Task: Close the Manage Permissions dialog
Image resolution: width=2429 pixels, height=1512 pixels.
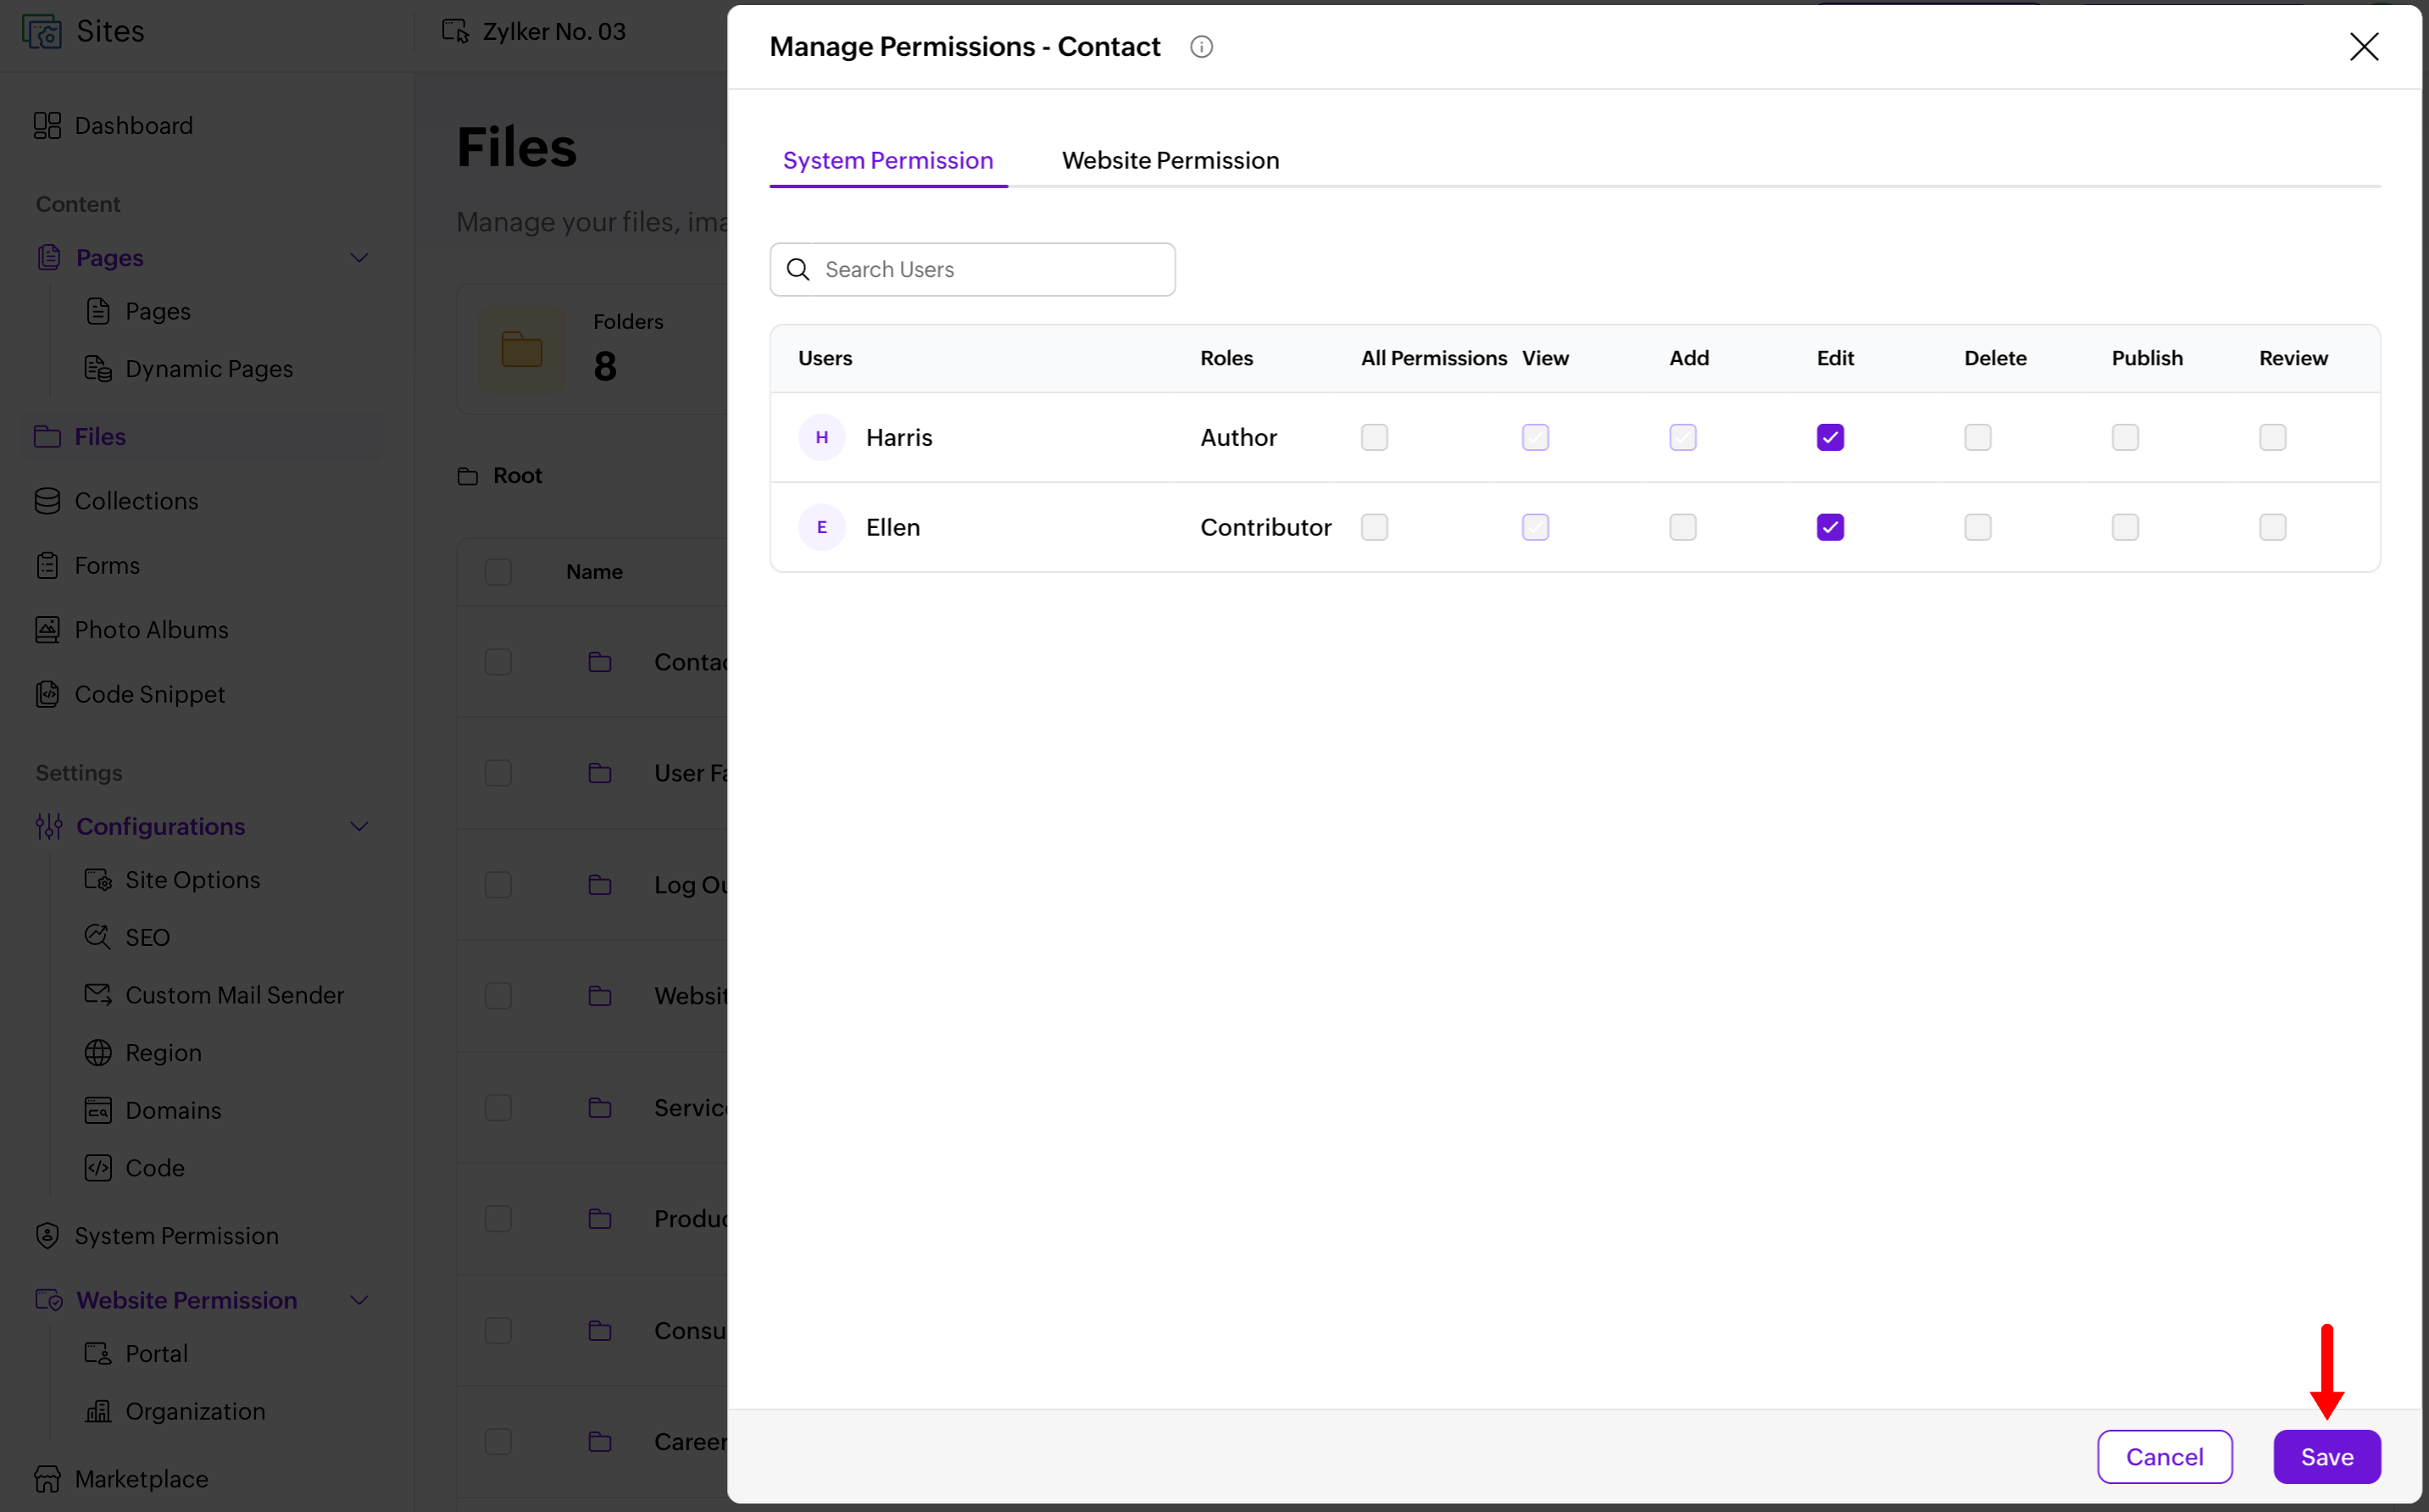Action: pos(2363,47)
